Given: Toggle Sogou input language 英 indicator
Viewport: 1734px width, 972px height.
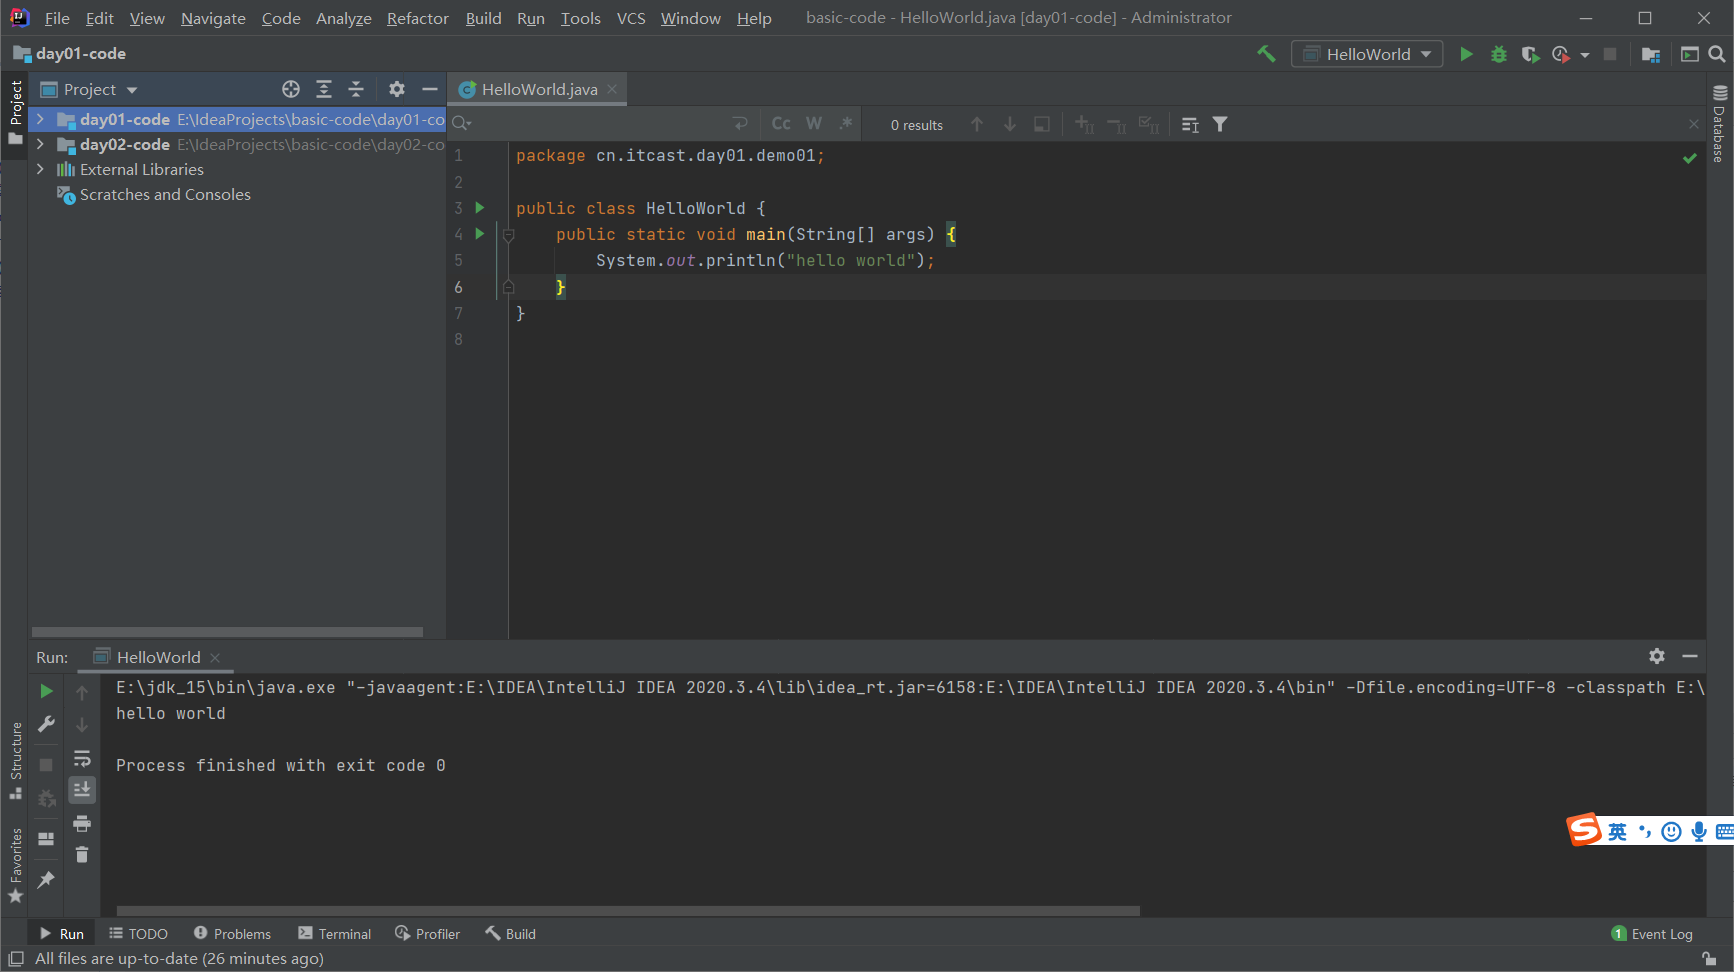Looking at the screenshot, I should coord(1617,832).
